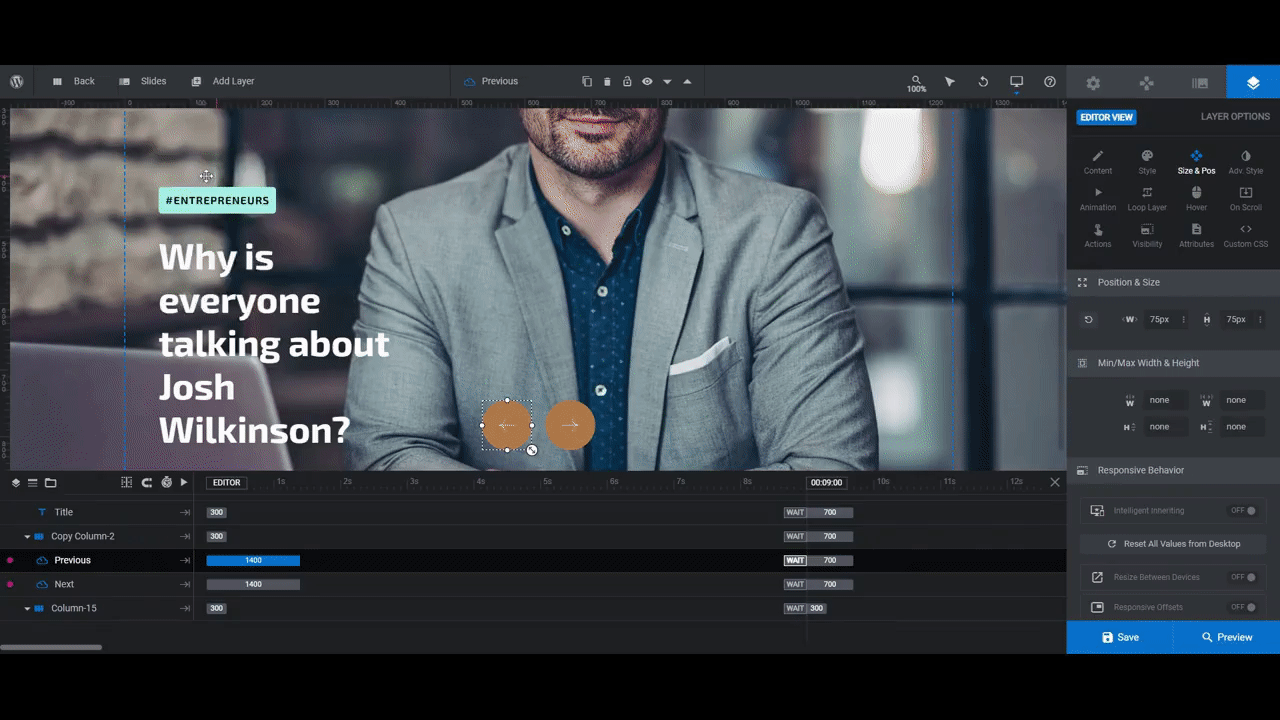Viewport: 1280px width, 720px height.
Task: Reset position and size values
Action: pos(1088,320)
